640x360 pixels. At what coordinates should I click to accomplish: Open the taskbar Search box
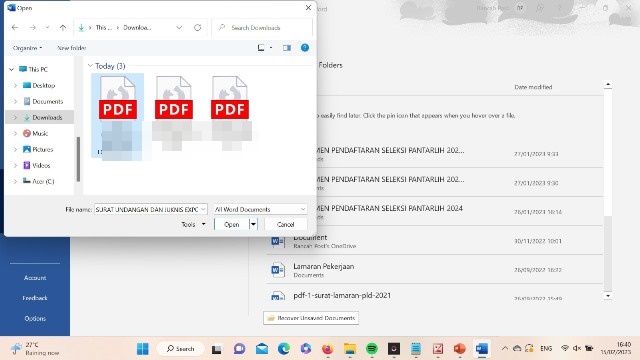click(x=180, y=349)
